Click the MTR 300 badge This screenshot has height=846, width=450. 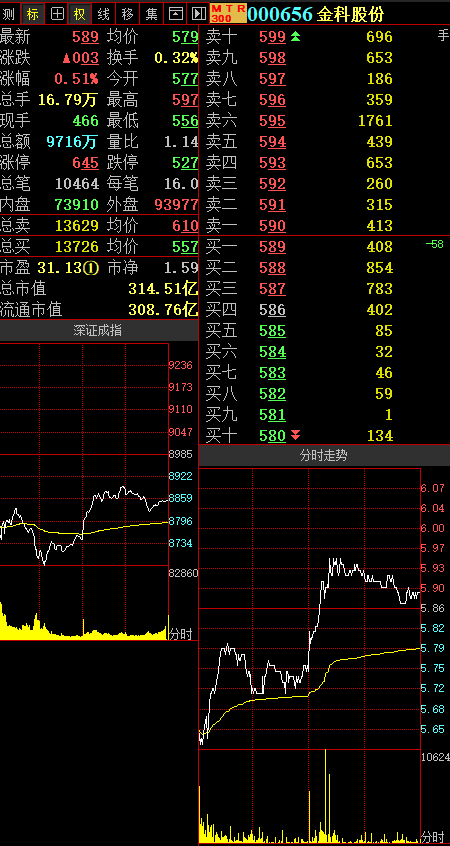pyautogui.click(x=228, y=13)
